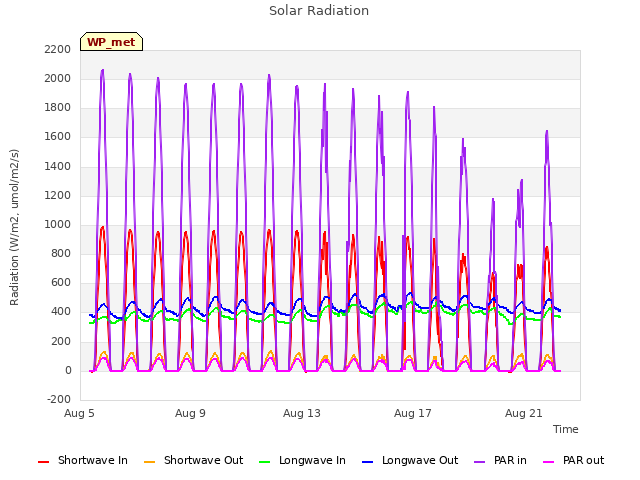Toggle the PAR out legend entry
This screenshot has width=640, height=480.
coord(573,460)
